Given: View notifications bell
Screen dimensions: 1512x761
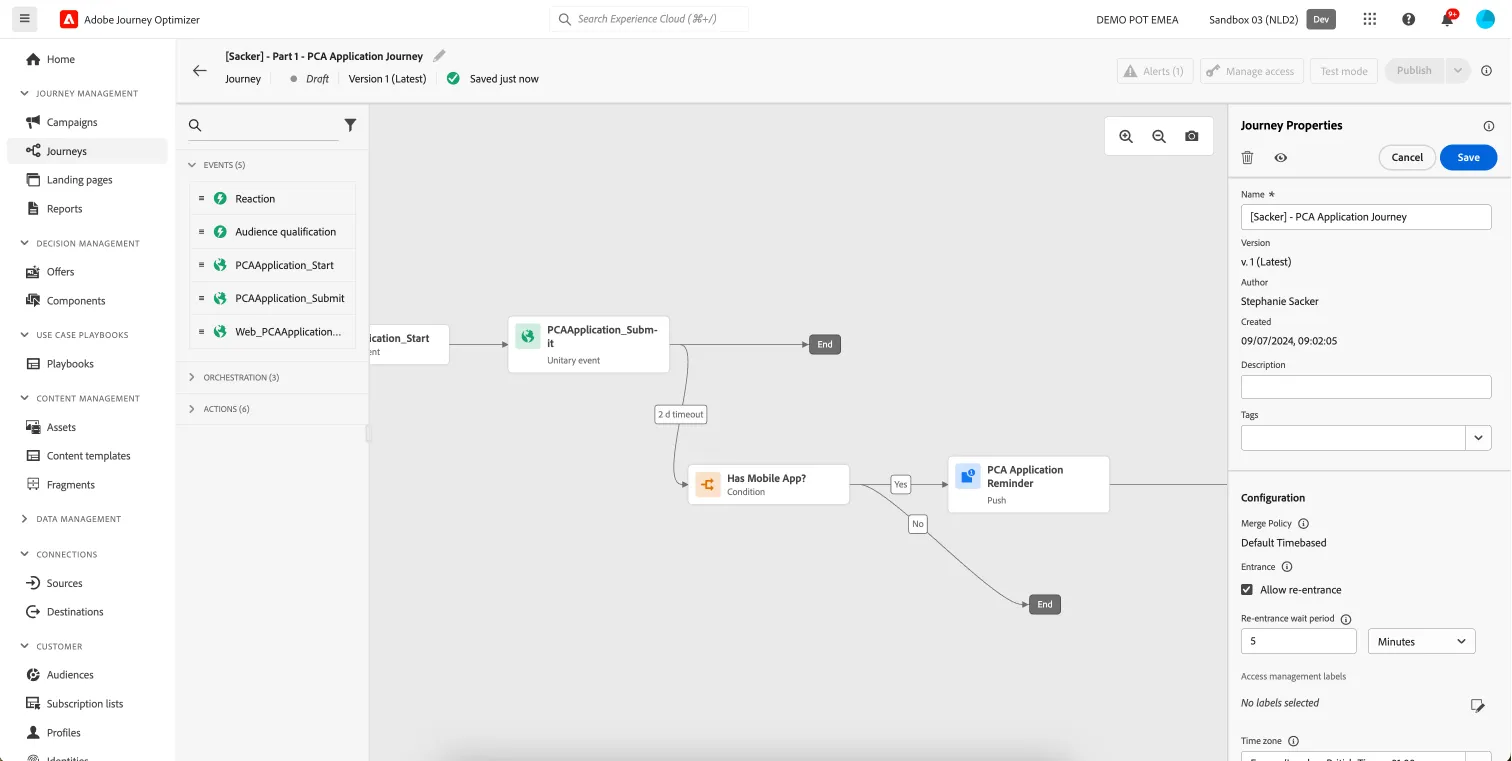Looking at the screenshot, I should 1447,19.
